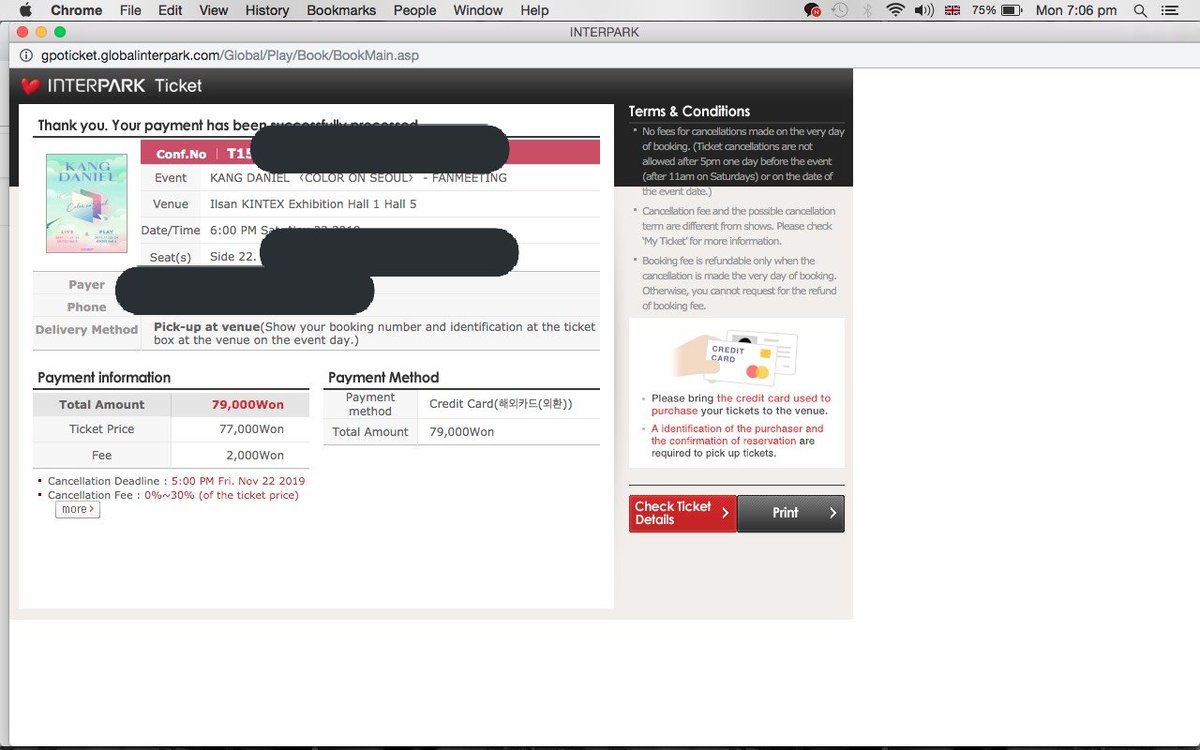Click the Kang Daniel event poster thumbnail
1200x750 pixels.
[x=87, y=203]
